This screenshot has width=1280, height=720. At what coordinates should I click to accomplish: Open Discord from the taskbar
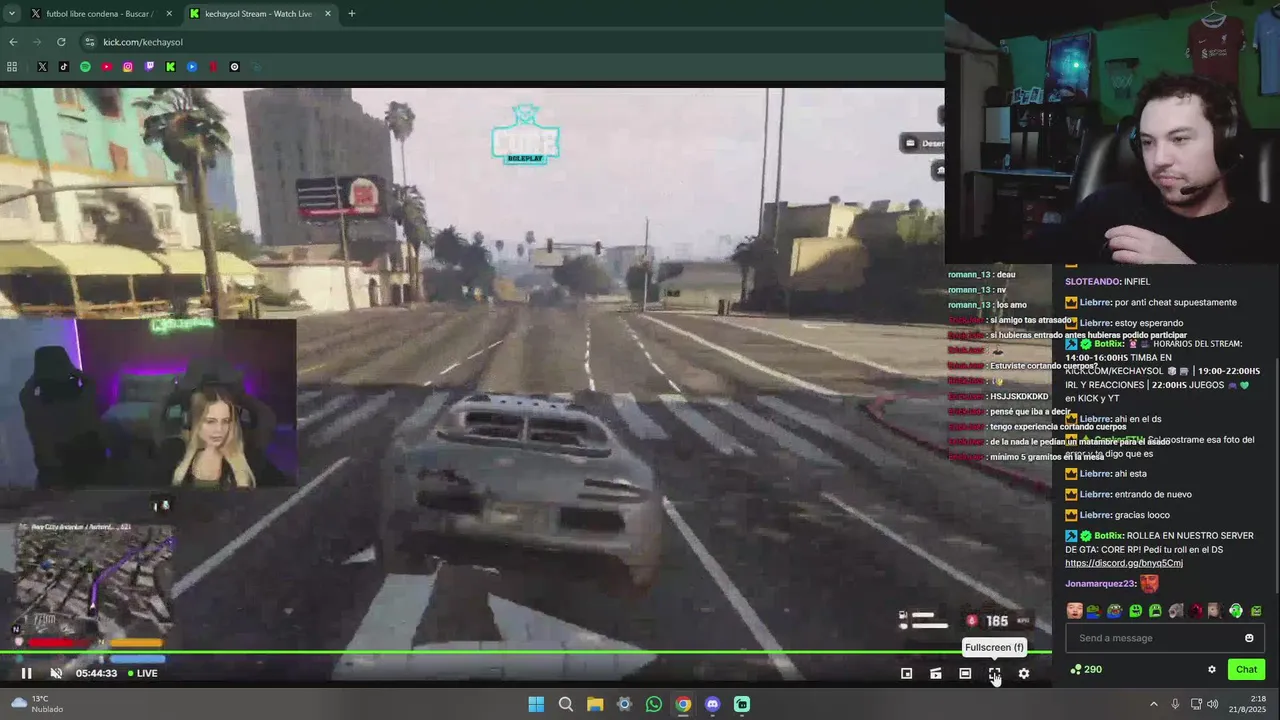[712, 704]
